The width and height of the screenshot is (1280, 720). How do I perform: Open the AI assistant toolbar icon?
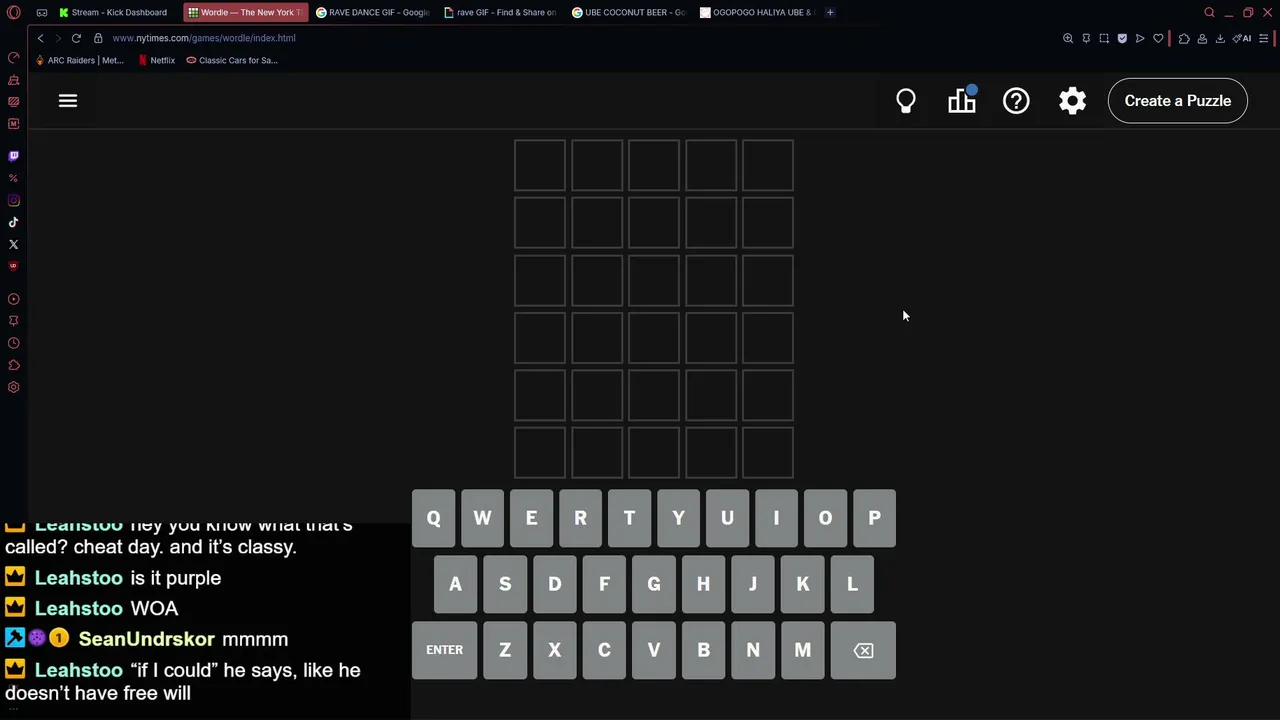[1242, 38]
